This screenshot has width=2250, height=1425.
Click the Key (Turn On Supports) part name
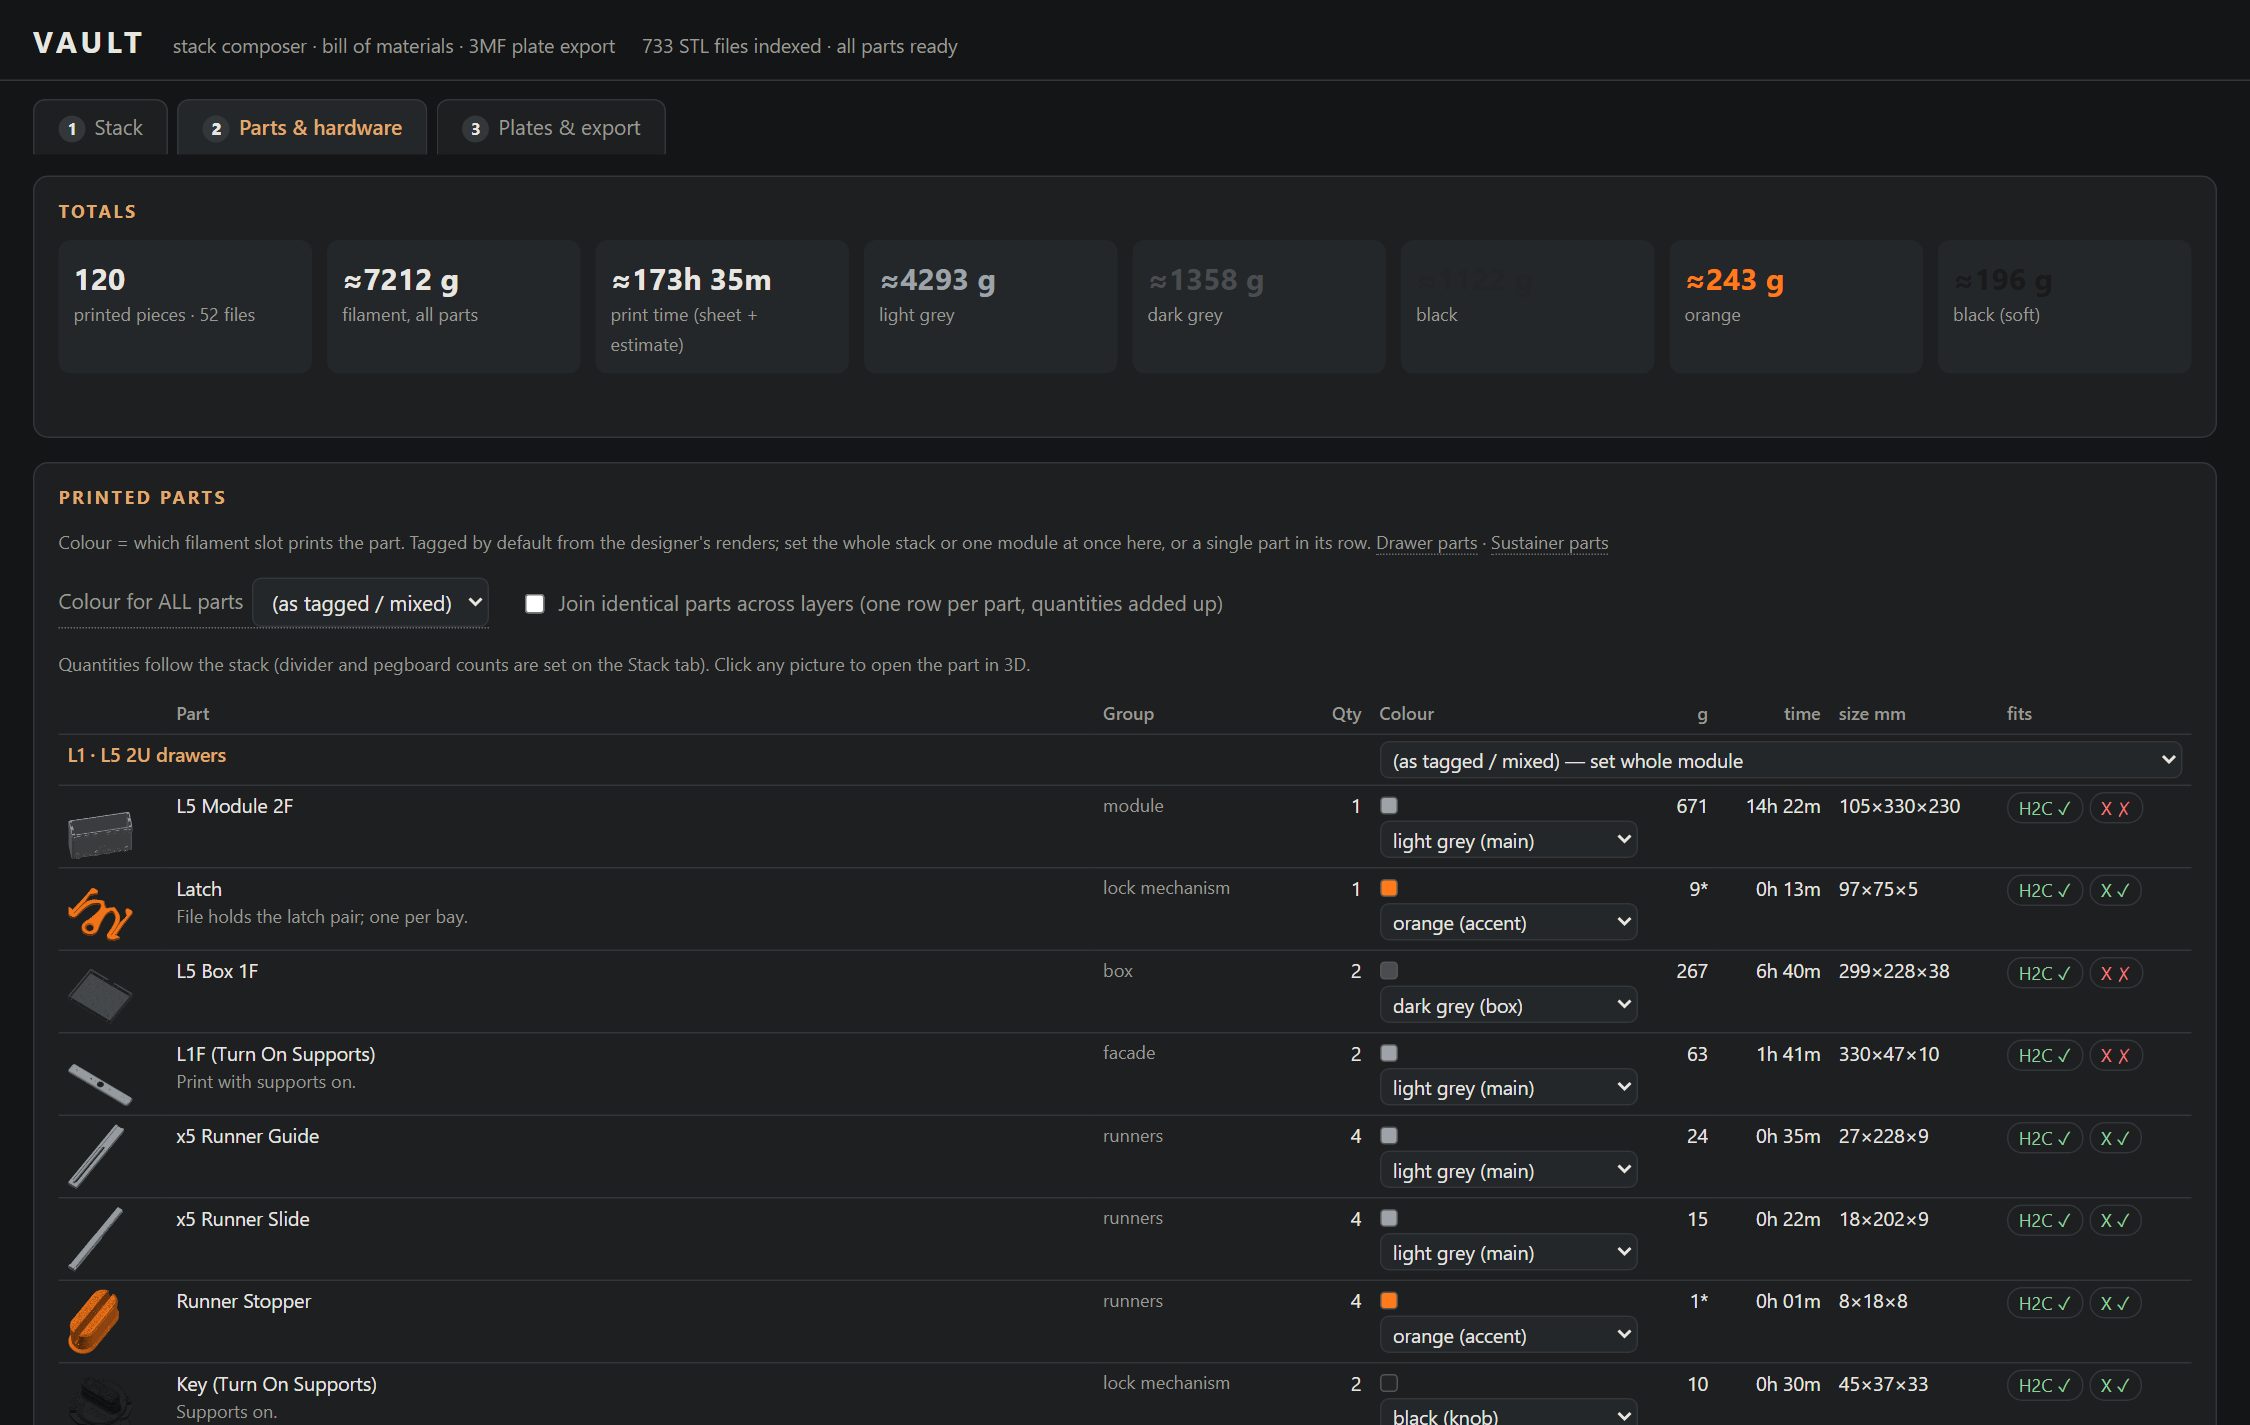coord(276,1384)
